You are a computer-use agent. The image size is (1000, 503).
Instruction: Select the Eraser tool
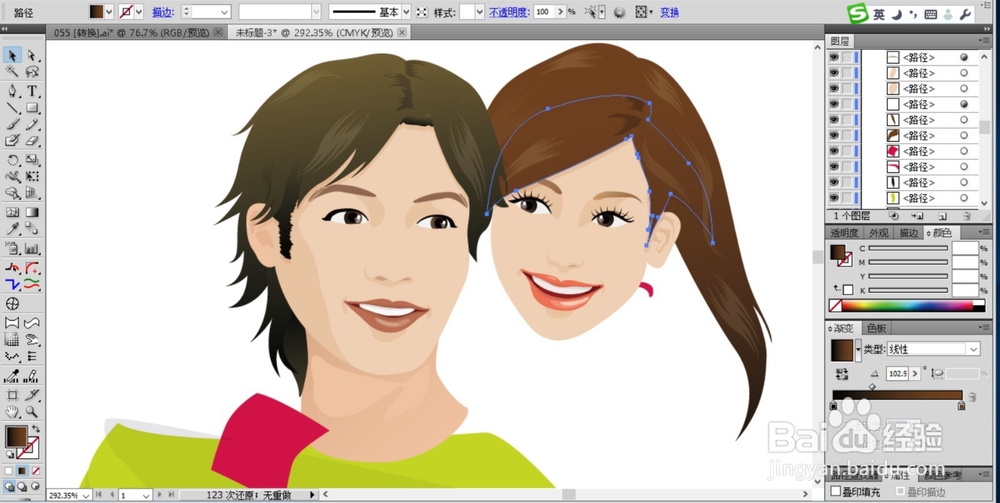tap(32, 140)
